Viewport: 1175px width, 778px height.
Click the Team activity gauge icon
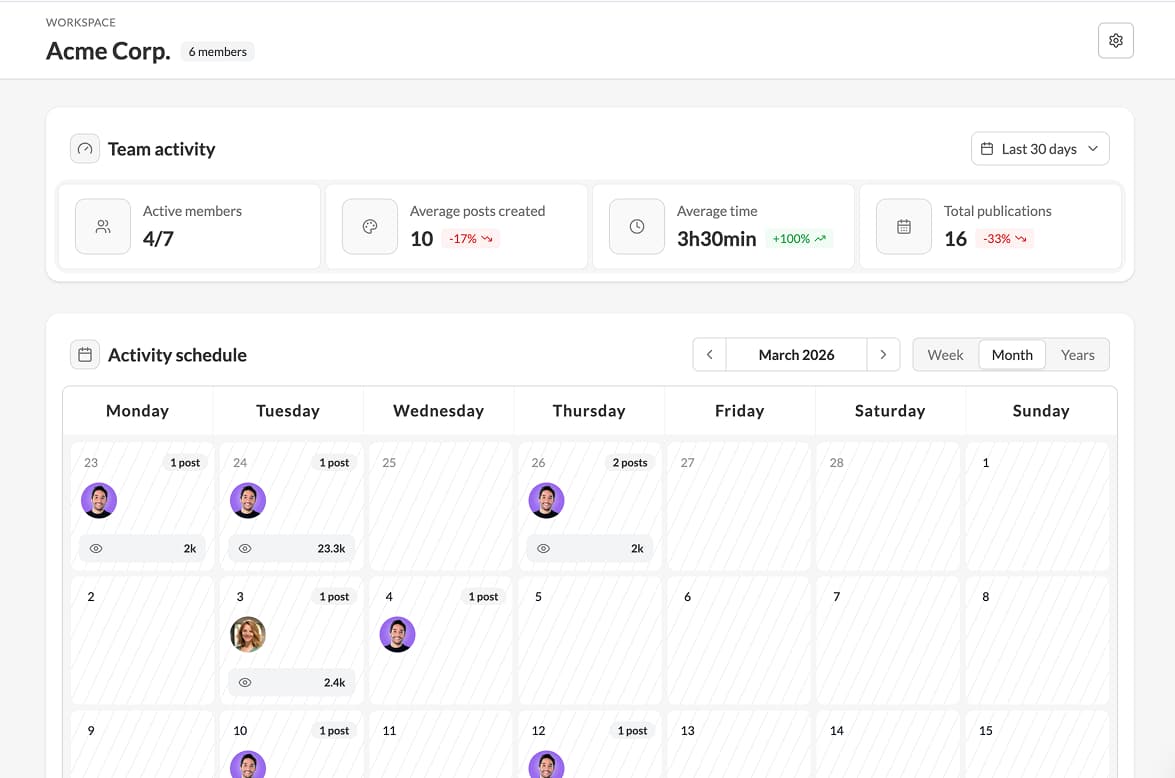tap(85, 148)
